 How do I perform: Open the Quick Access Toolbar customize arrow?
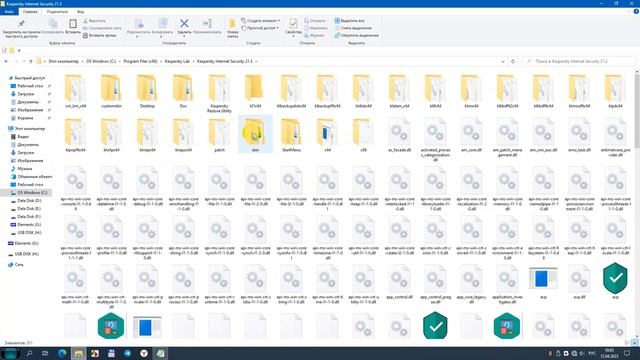coord(19,51)
